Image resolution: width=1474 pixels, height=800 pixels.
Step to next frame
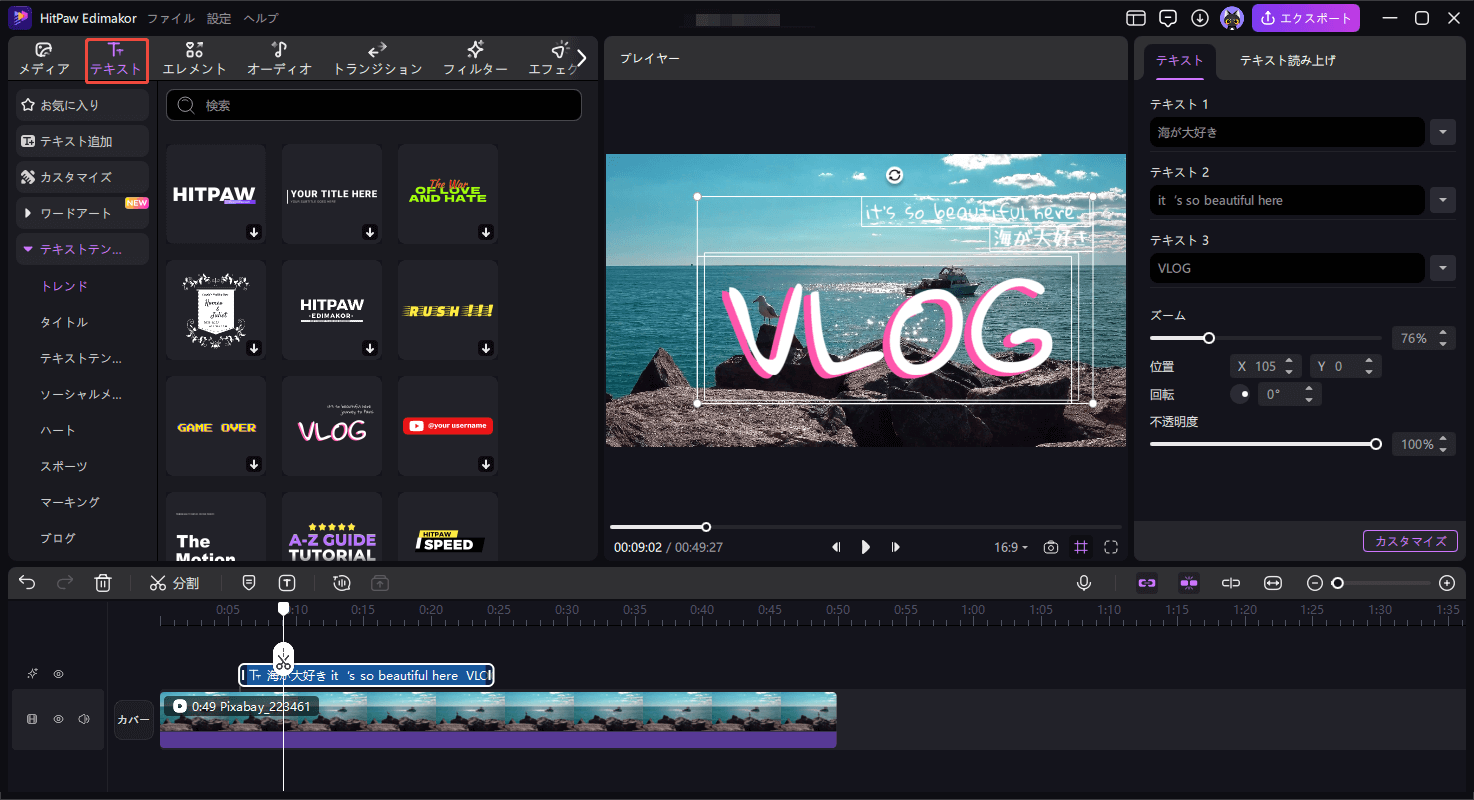(x=896, y=547)
